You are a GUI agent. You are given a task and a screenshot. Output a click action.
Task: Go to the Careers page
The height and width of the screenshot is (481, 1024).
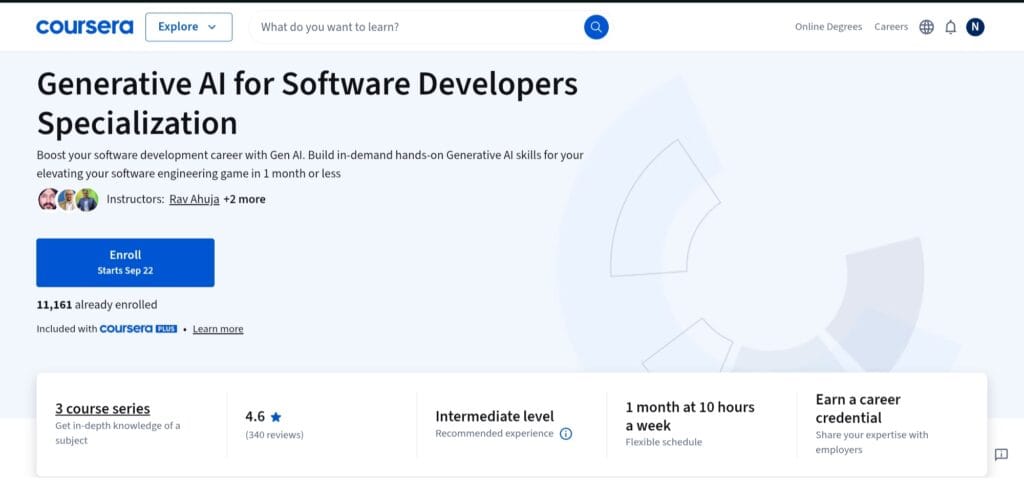(891, 27)
